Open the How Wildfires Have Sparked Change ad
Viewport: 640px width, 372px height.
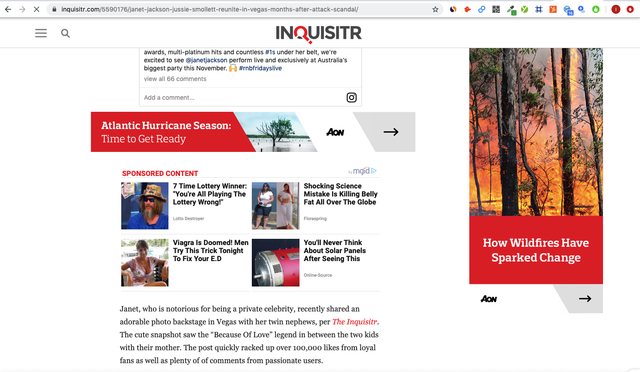(536, 180)
